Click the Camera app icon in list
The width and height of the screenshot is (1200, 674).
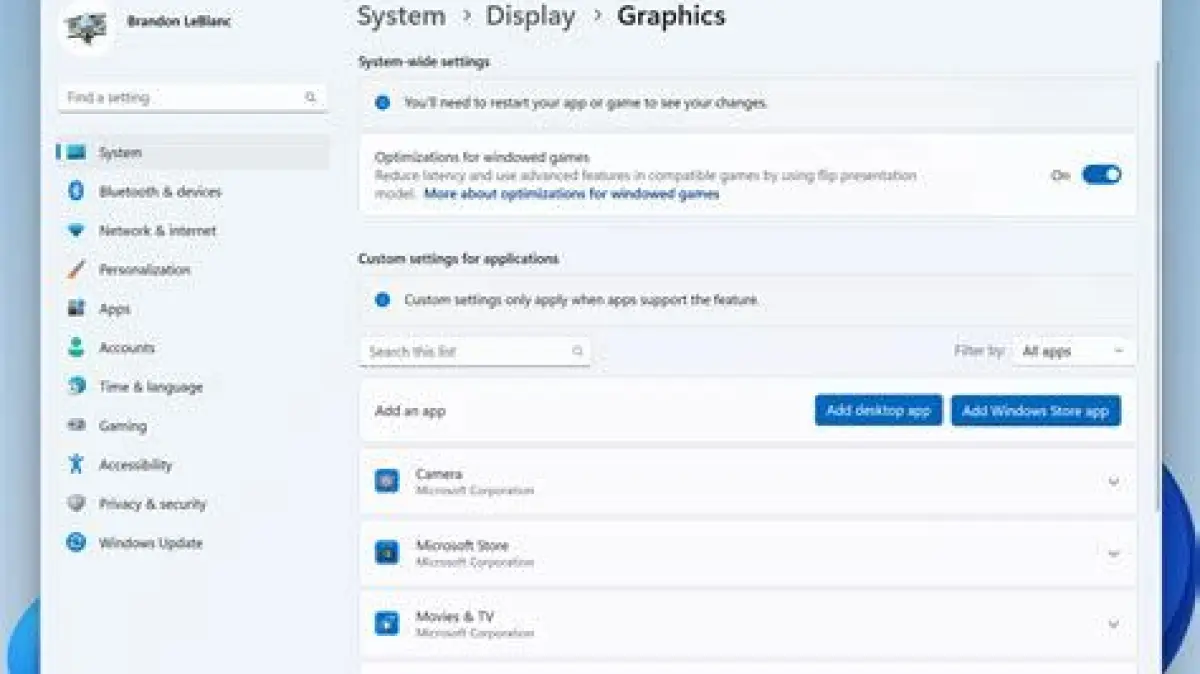(387, 481)
